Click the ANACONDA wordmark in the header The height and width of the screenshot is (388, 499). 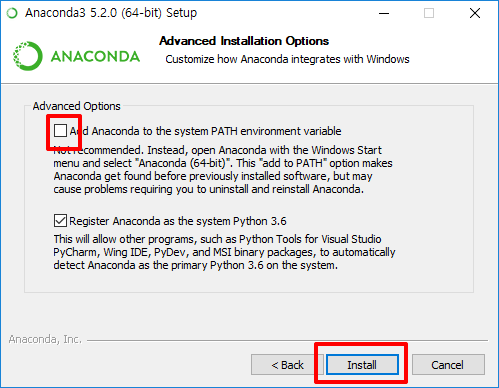pyautogui.click(x=95, y=56)
